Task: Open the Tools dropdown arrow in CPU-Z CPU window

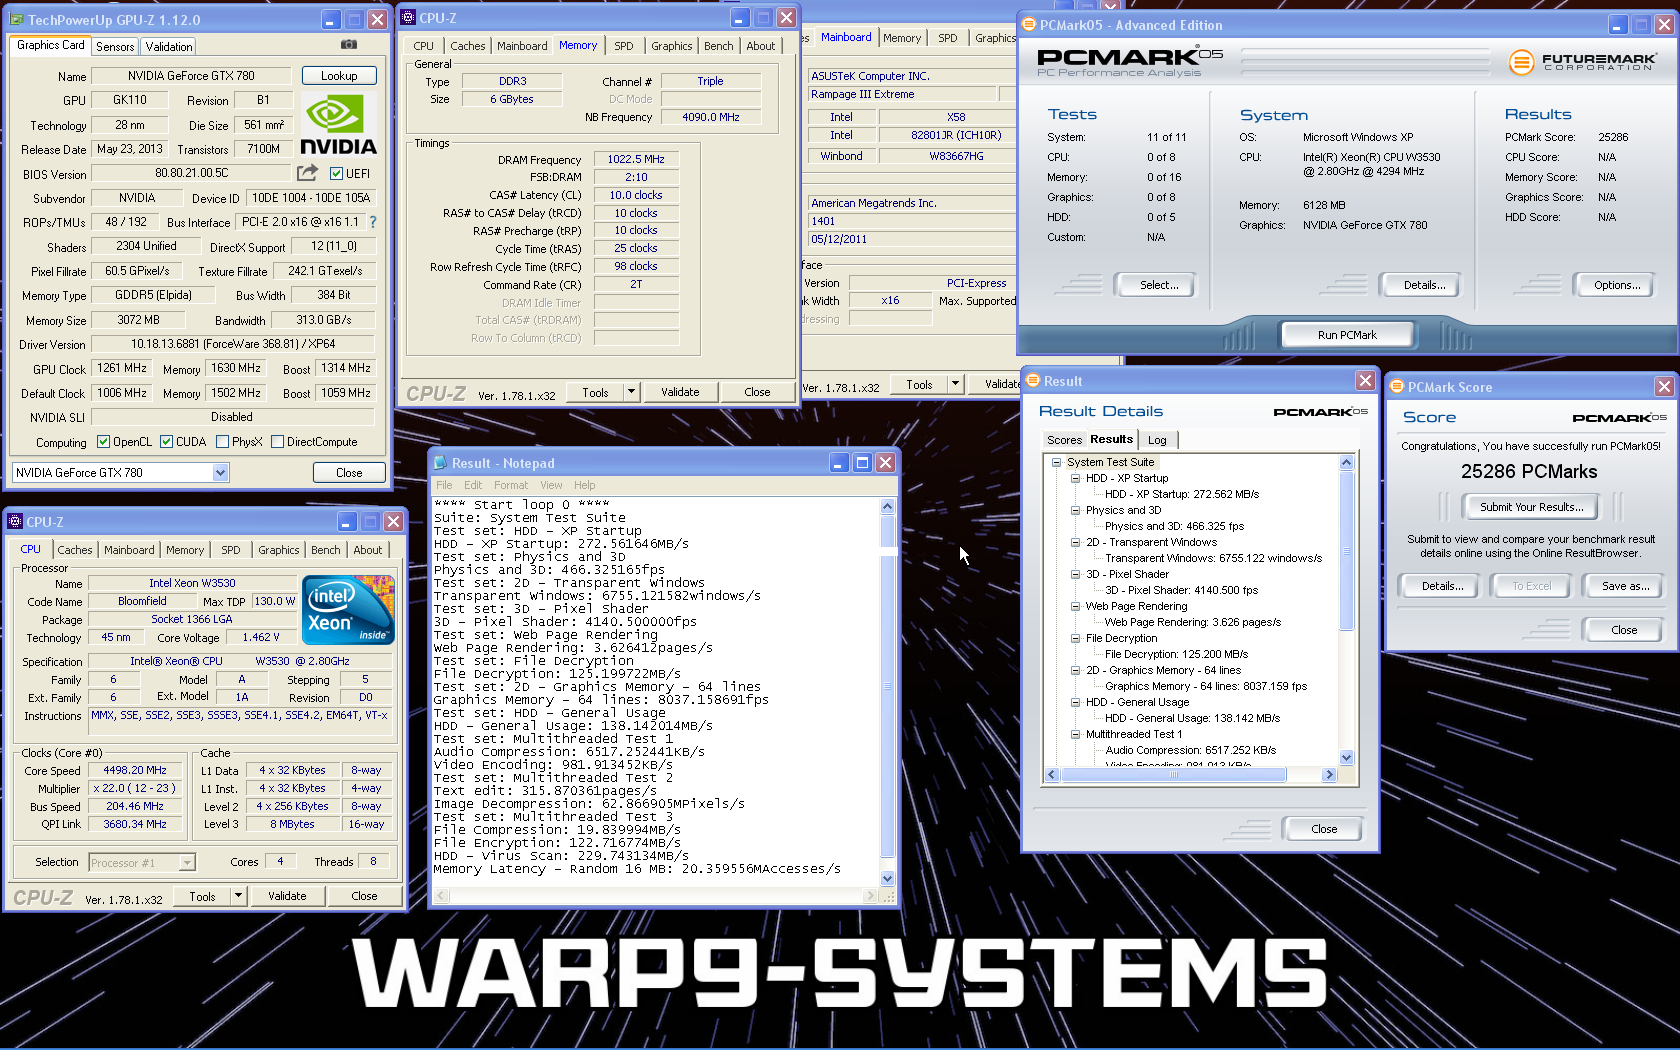Action: [238, 896]
